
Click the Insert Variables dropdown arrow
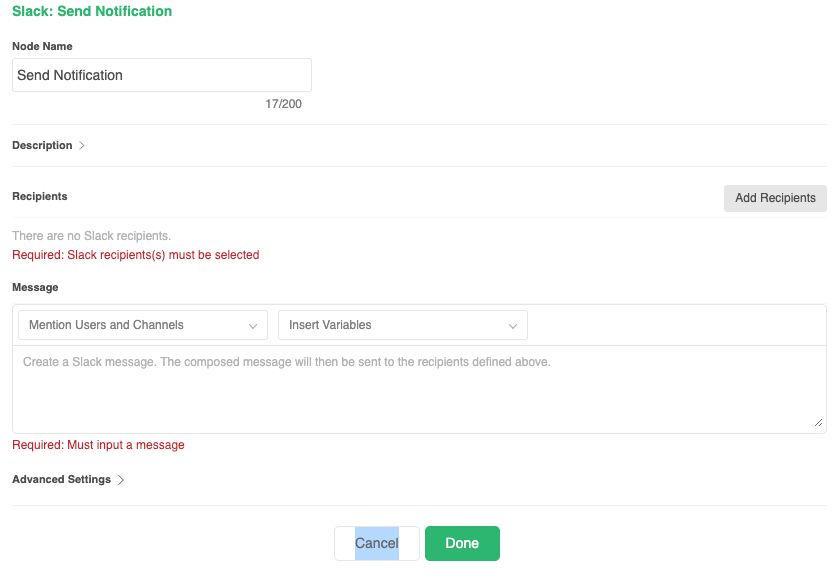click(512, 325)
